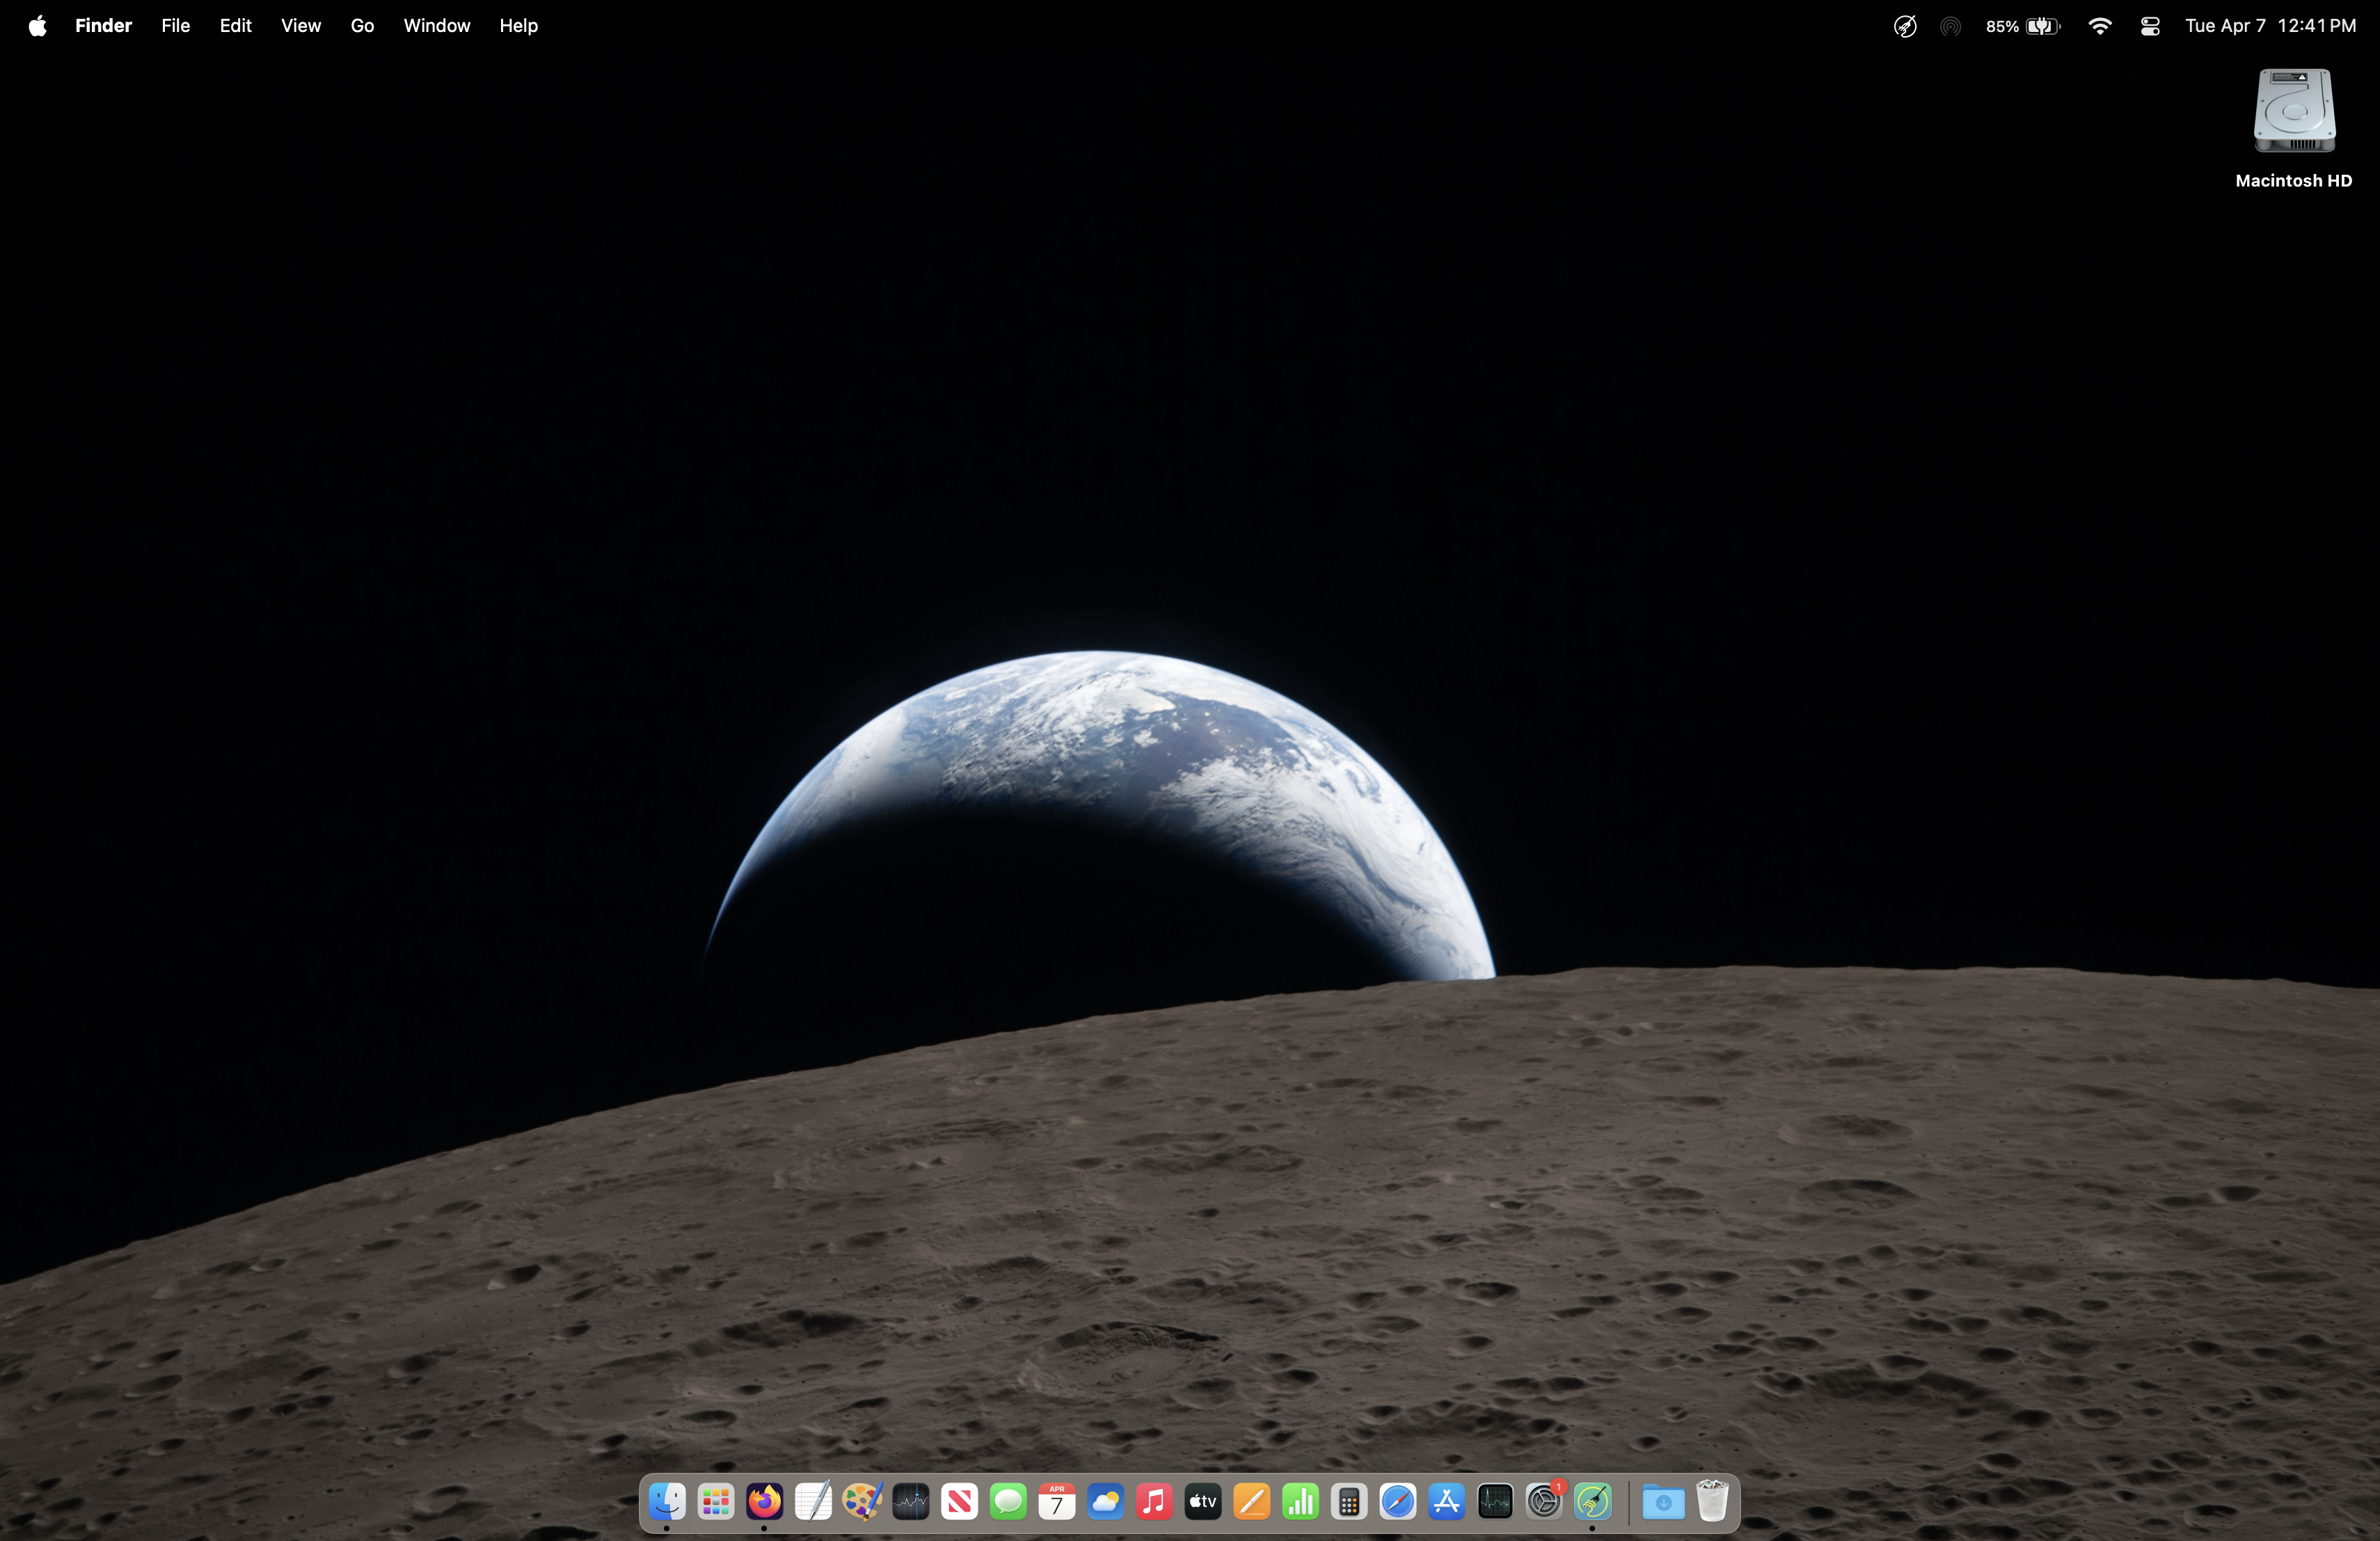Launch Safari from the Dock

point(1397,1501)
